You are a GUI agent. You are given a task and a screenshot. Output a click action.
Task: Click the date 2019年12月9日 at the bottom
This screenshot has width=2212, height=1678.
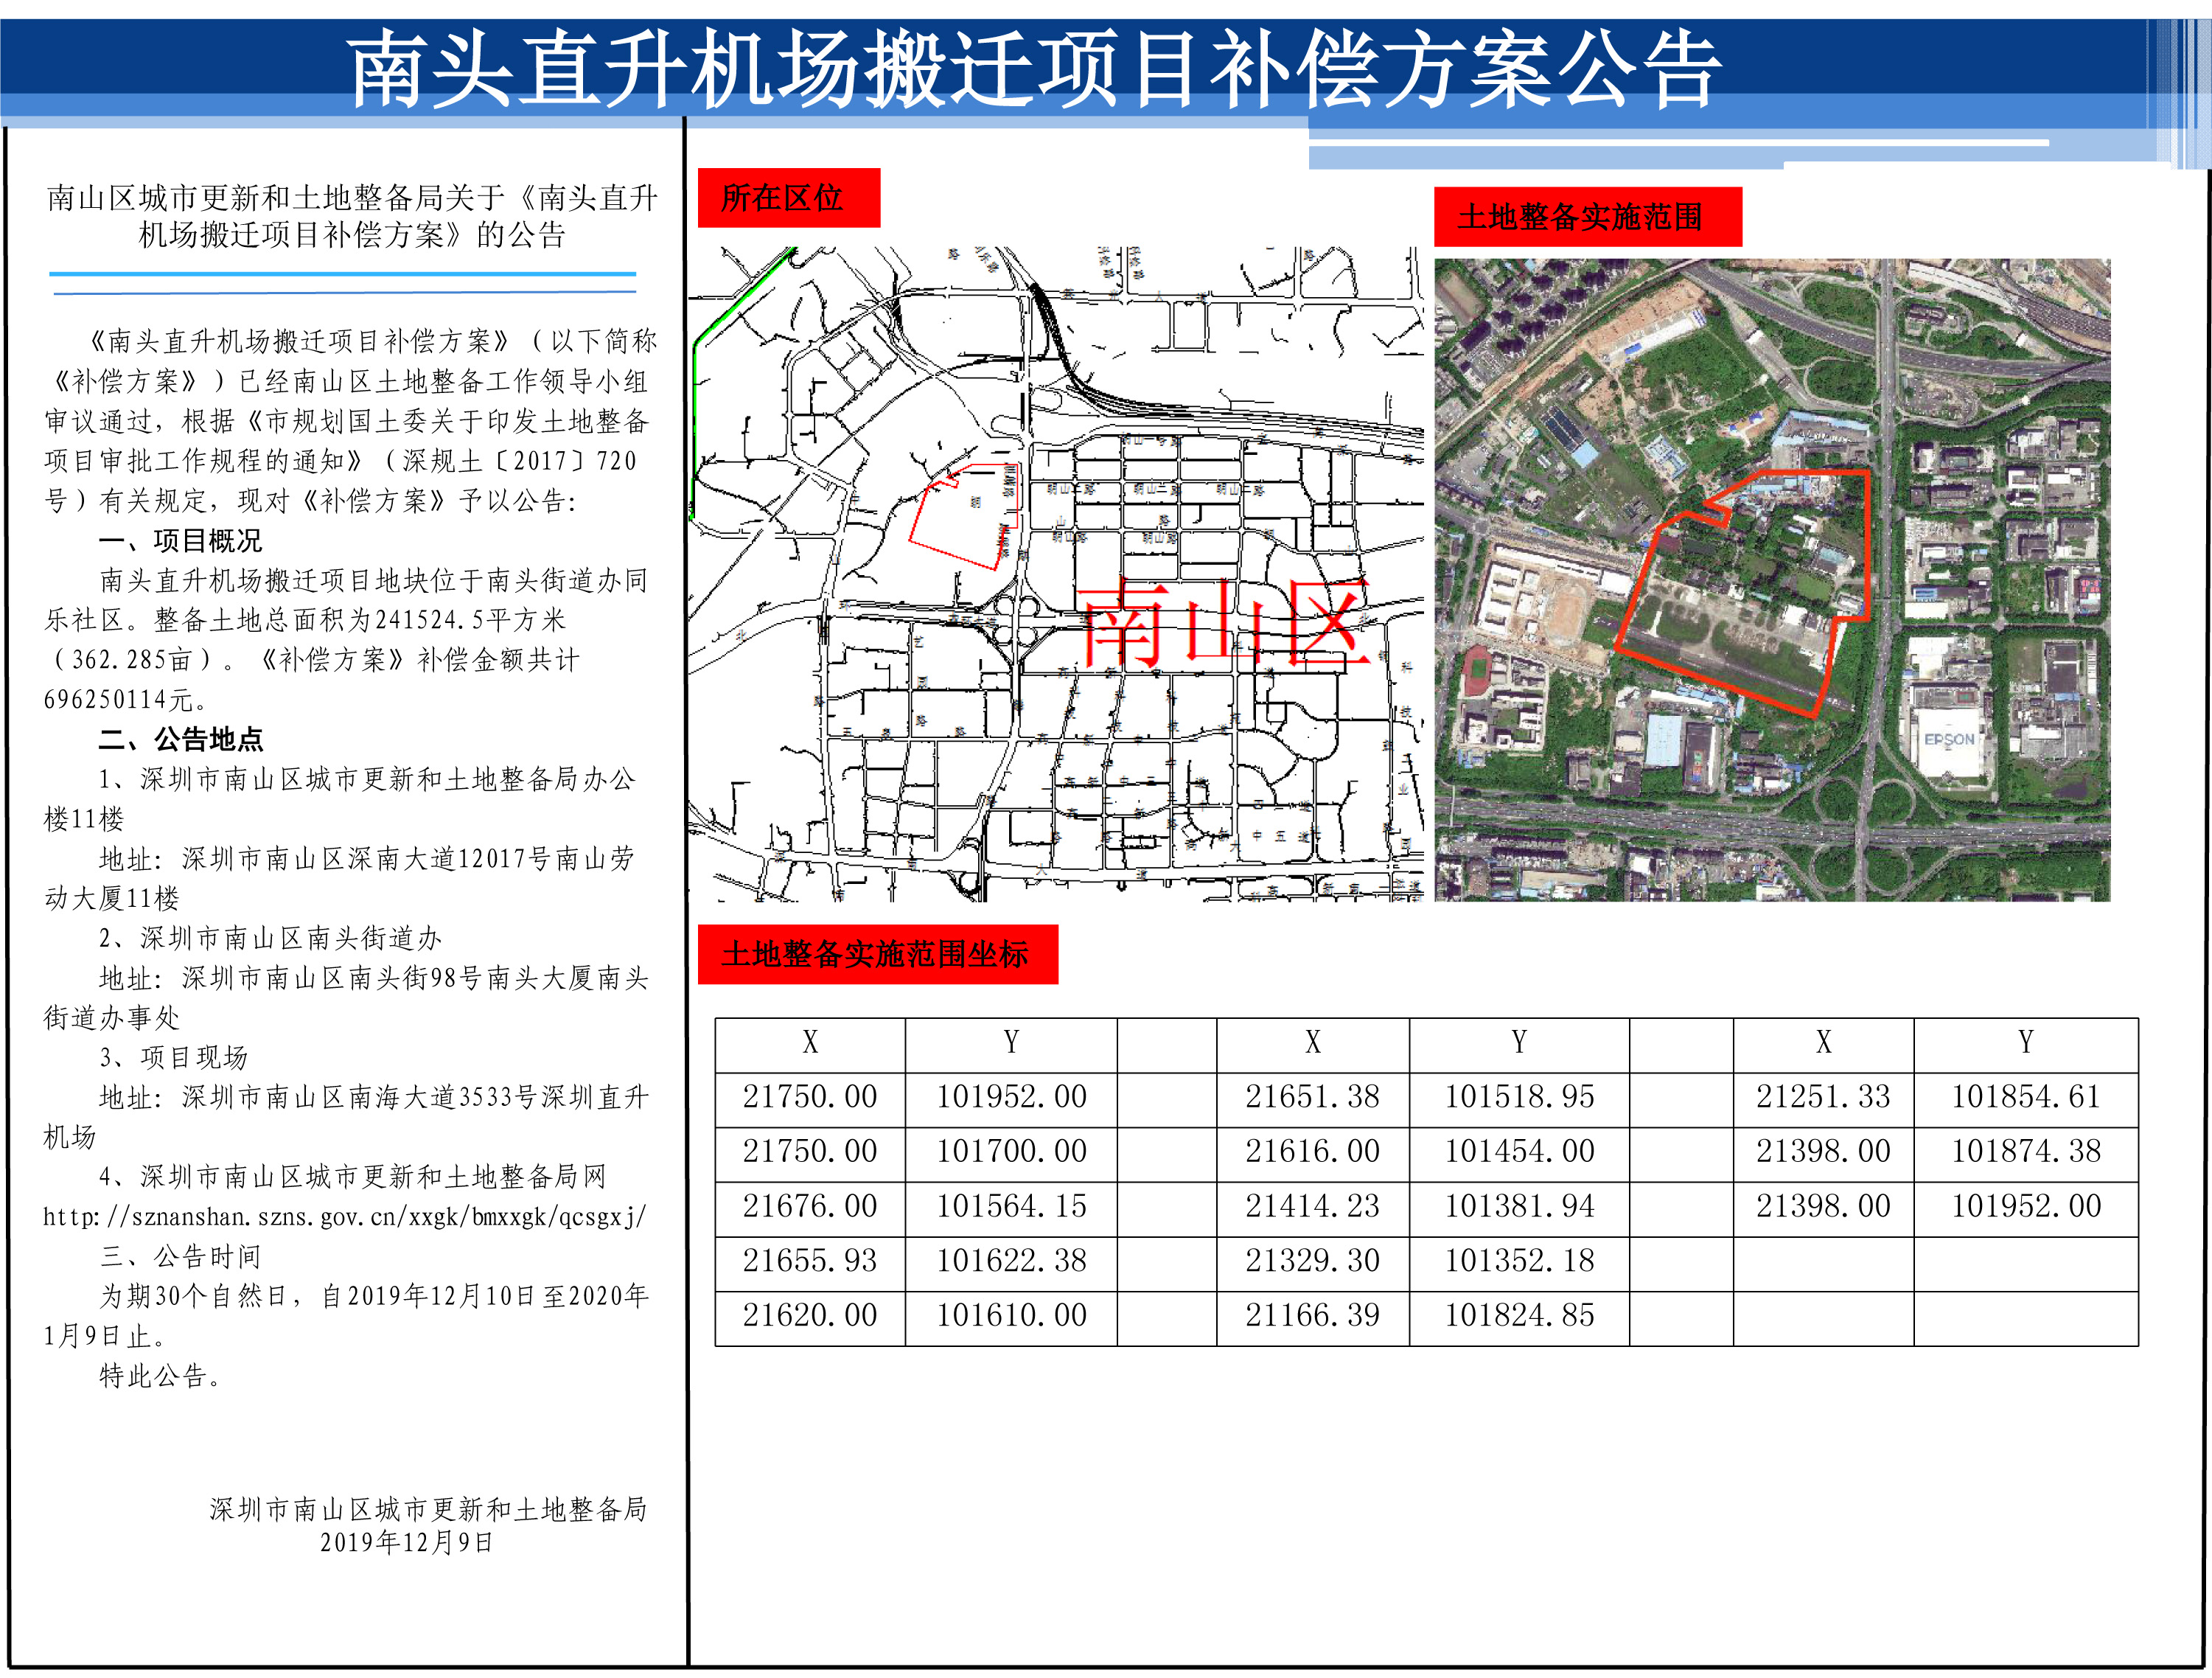[406, 1542]
